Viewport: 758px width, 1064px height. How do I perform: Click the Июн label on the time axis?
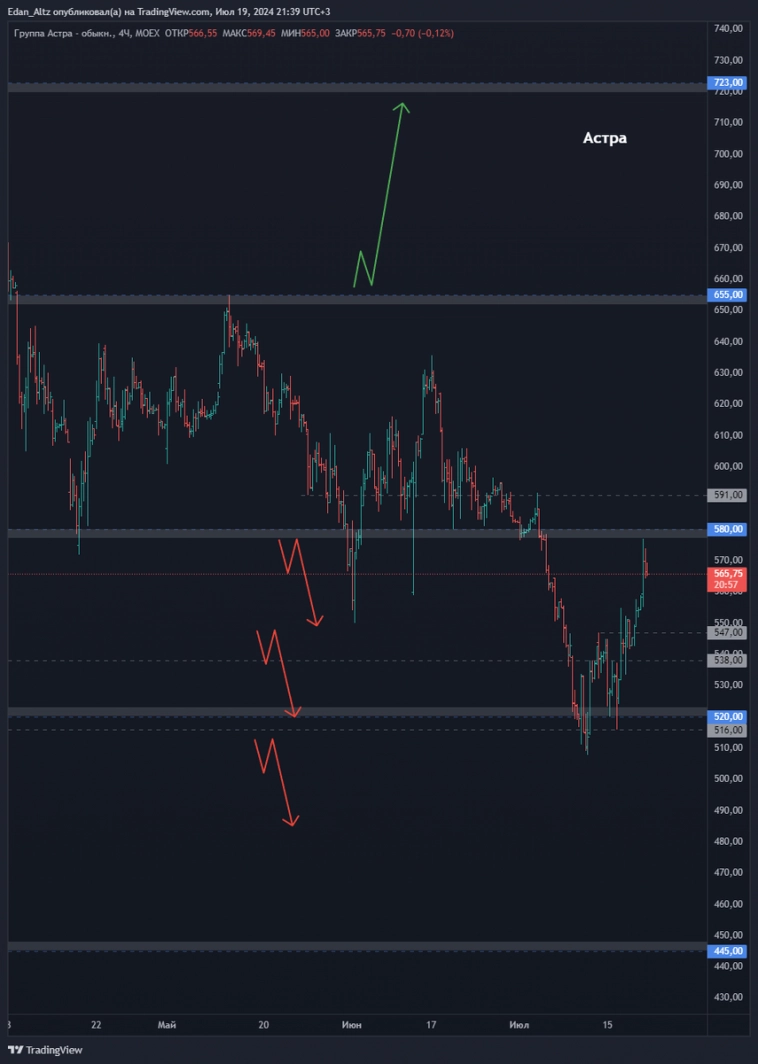point(352,1025)
